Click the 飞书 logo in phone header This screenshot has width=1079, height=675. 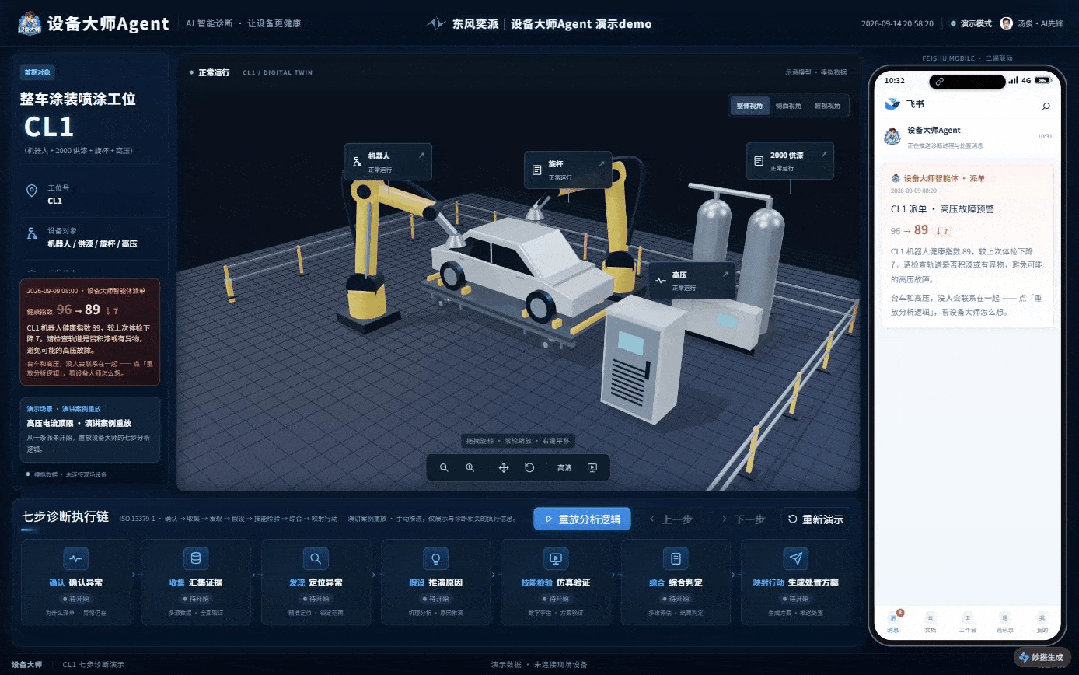click(893, 104)
